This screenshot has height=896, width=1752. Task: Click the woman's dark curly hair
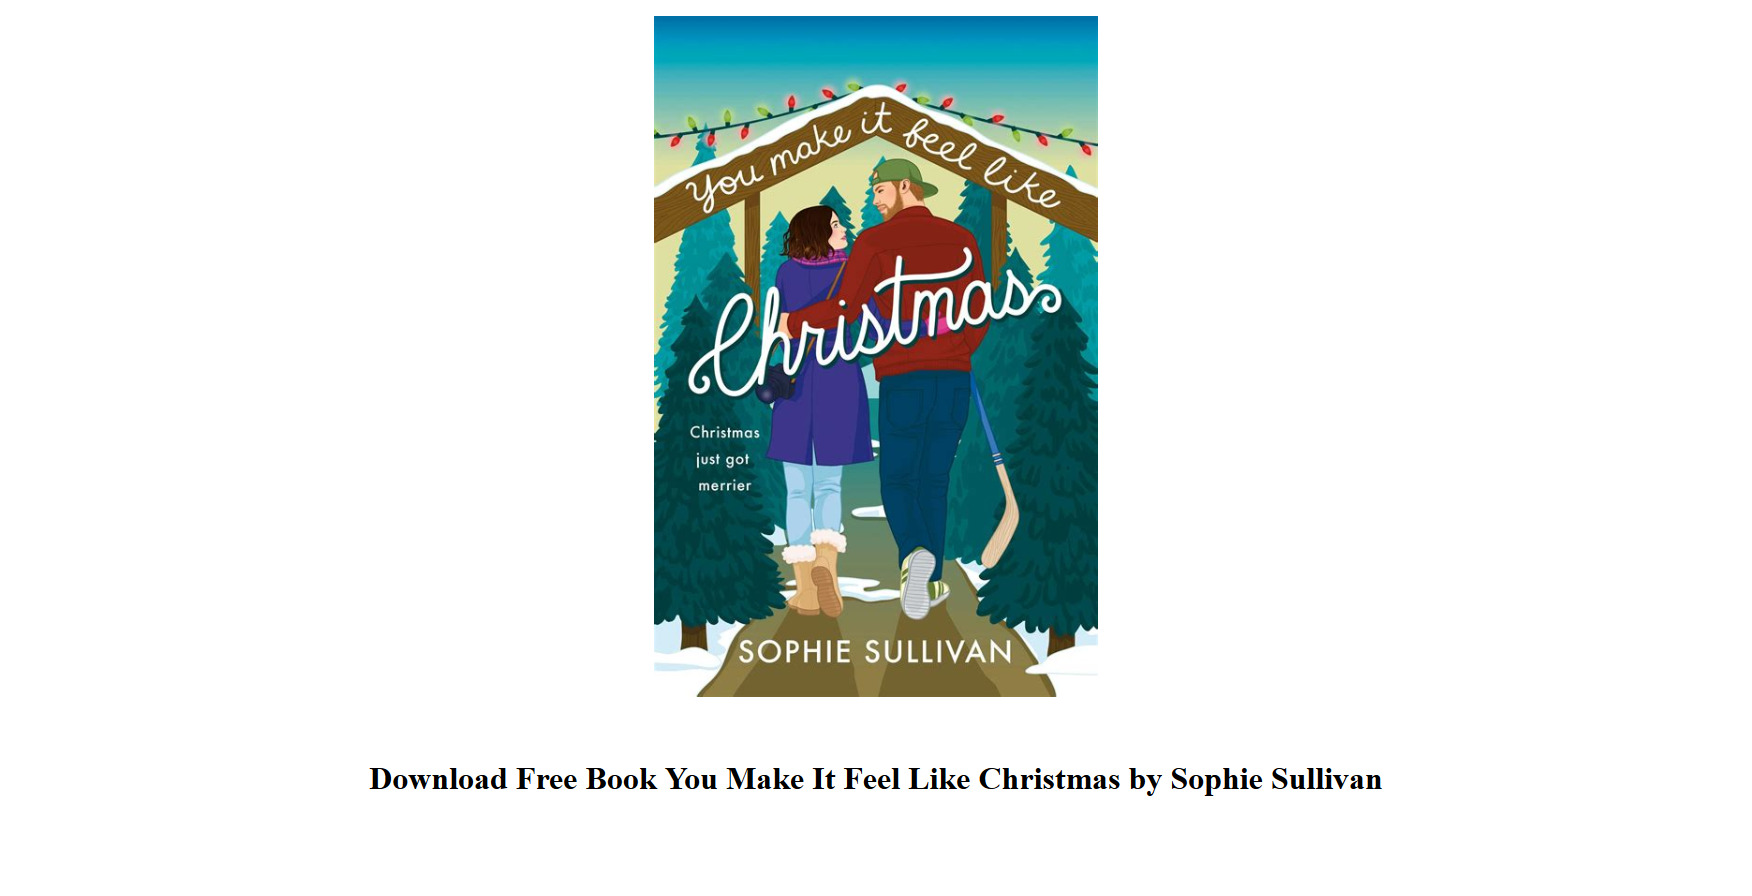tap(812, 232)
